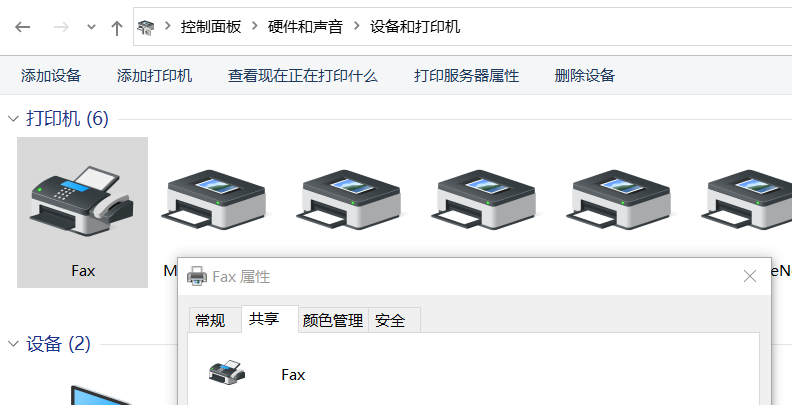Screen dimensions: 792x405
Task: Select the second printer icon after Fax
Action: pyautogui.click(x=213, y=199)
